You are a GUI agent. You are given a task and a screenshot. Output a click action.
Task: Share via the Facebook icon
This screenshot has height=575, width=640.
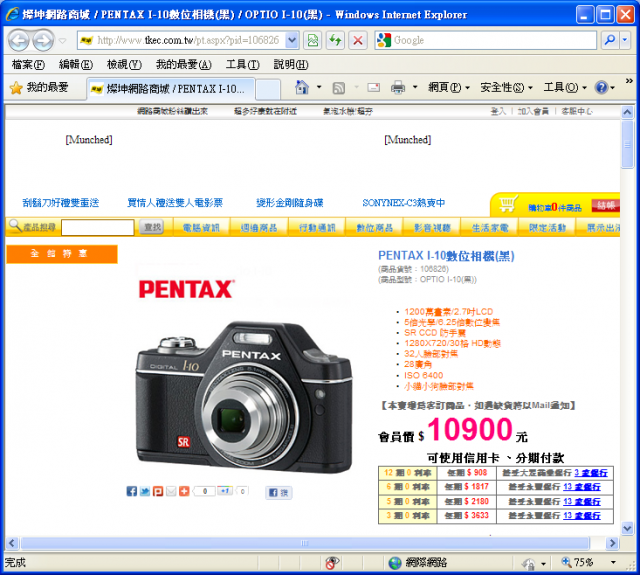pos(131,491)
